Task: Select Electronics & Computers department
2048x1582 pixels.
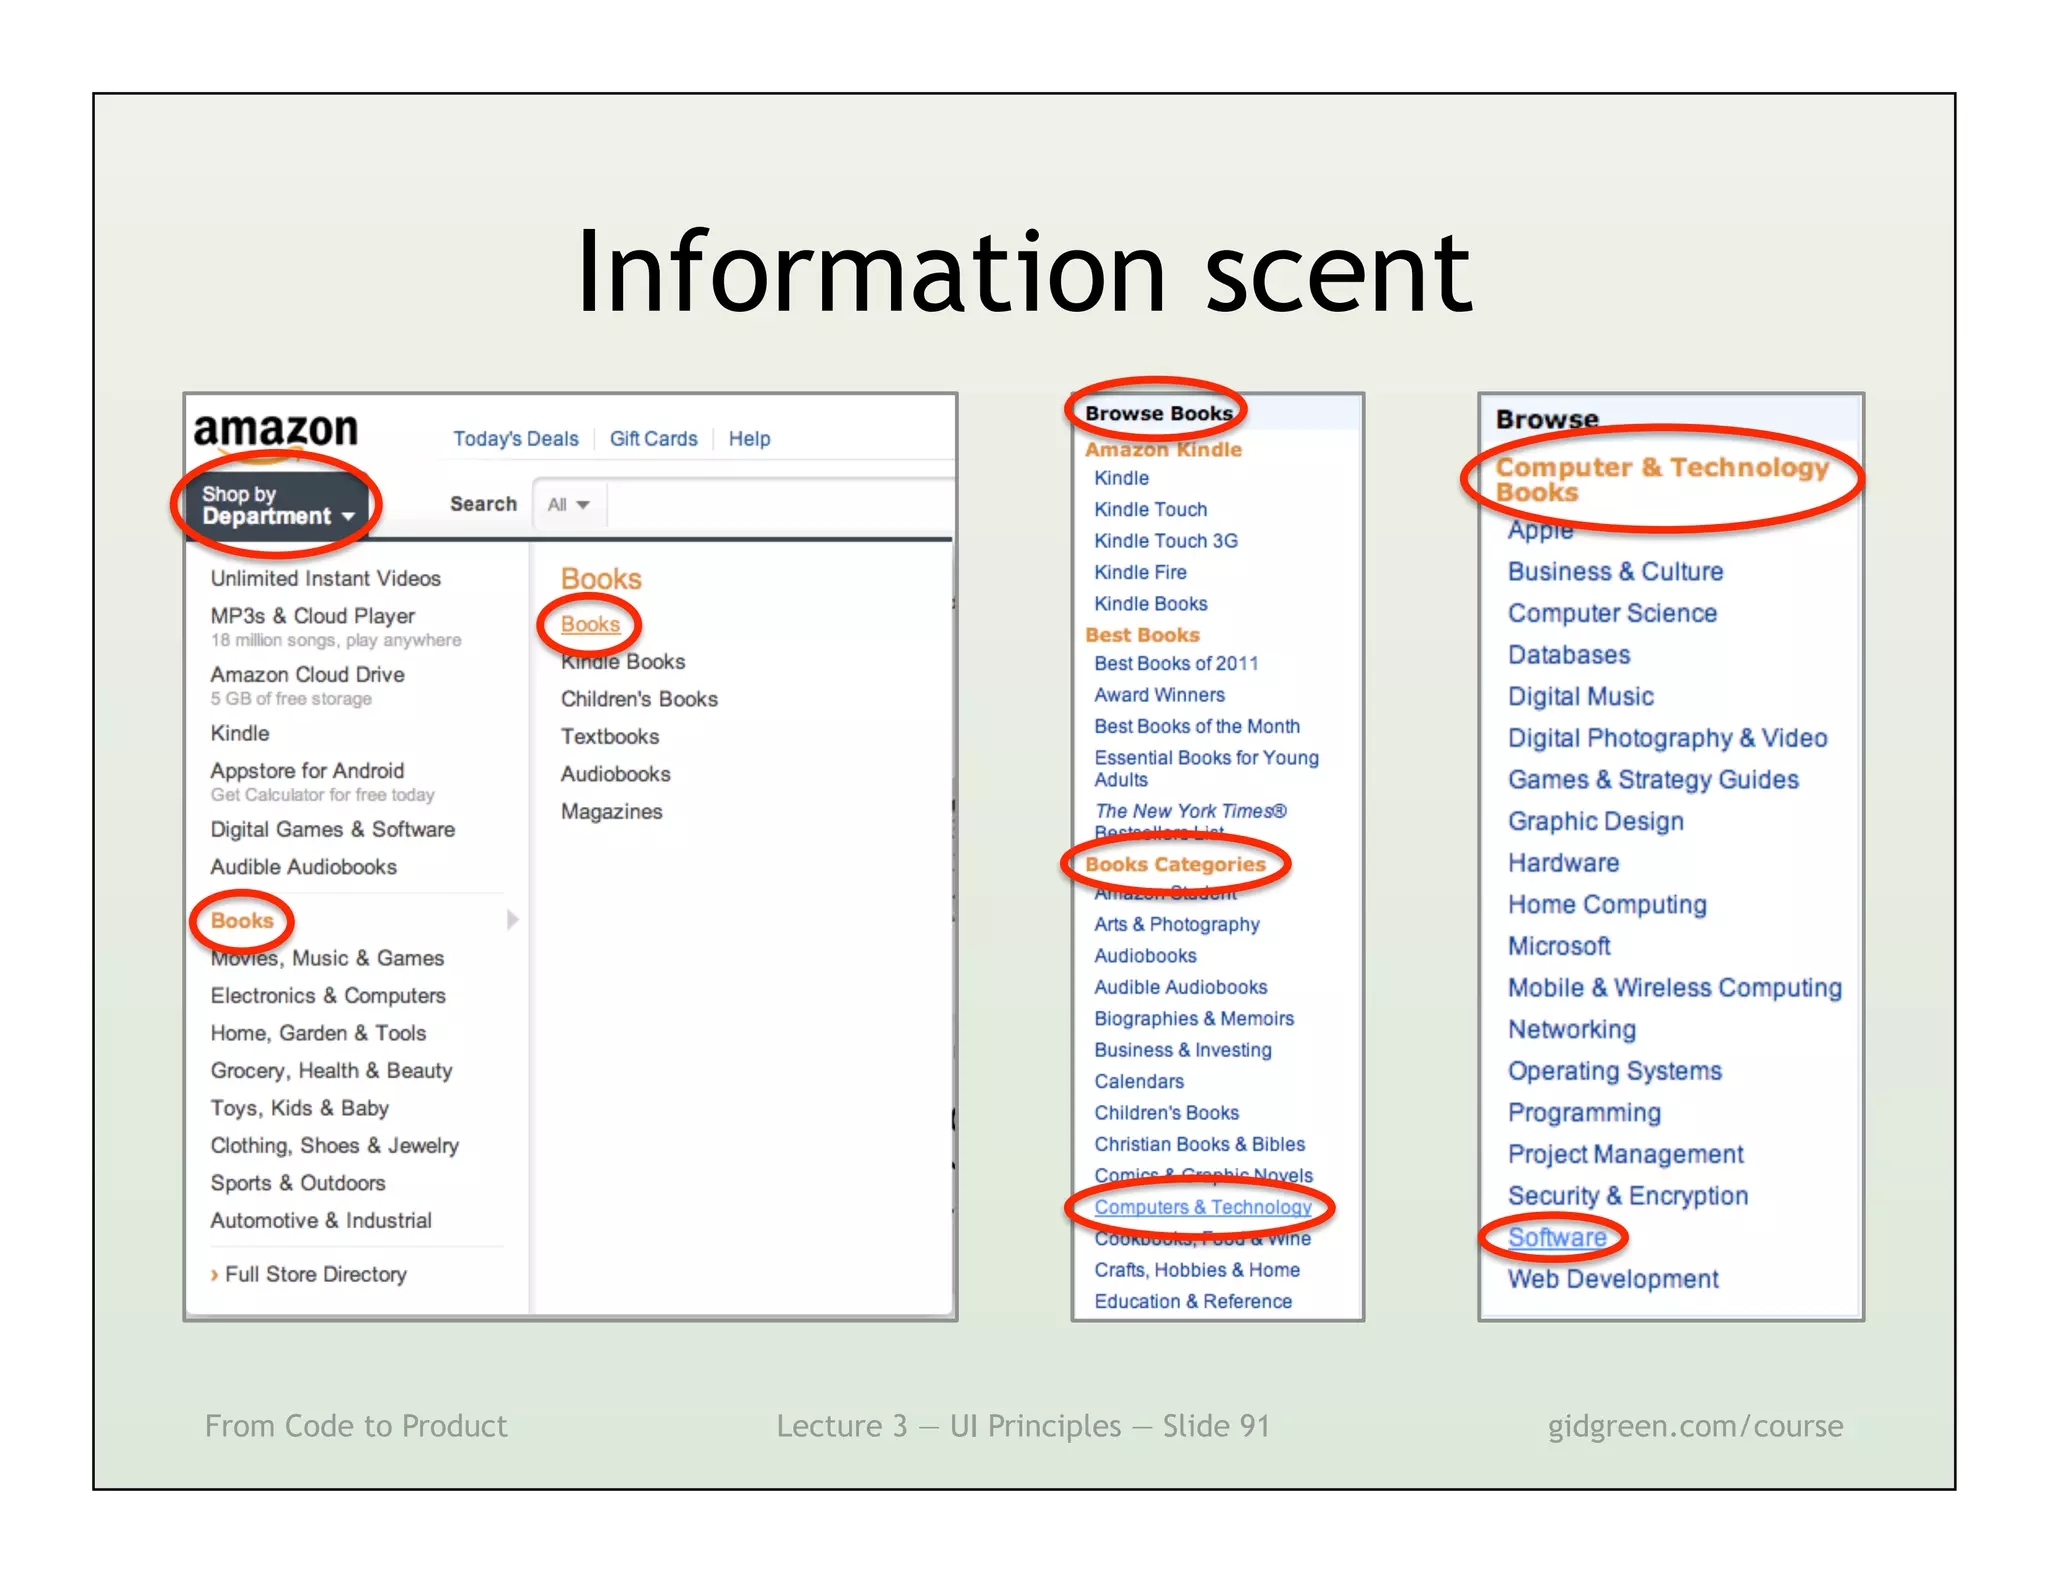Action: (328, 996)
